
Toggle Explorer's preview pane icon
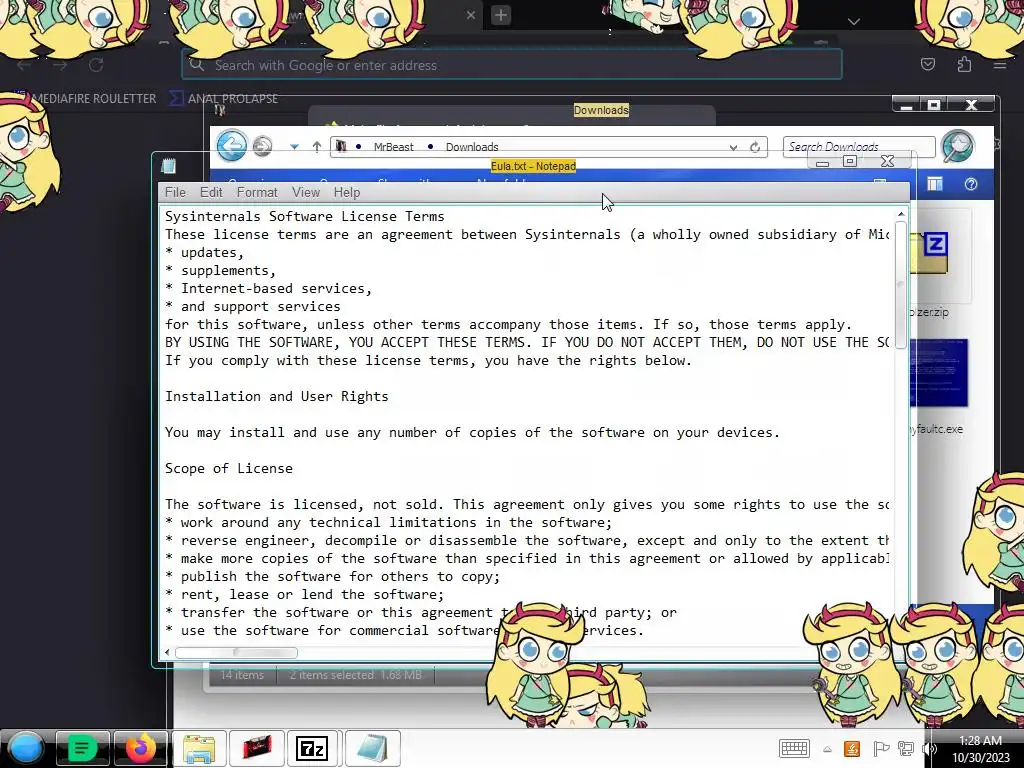point(935,184)
